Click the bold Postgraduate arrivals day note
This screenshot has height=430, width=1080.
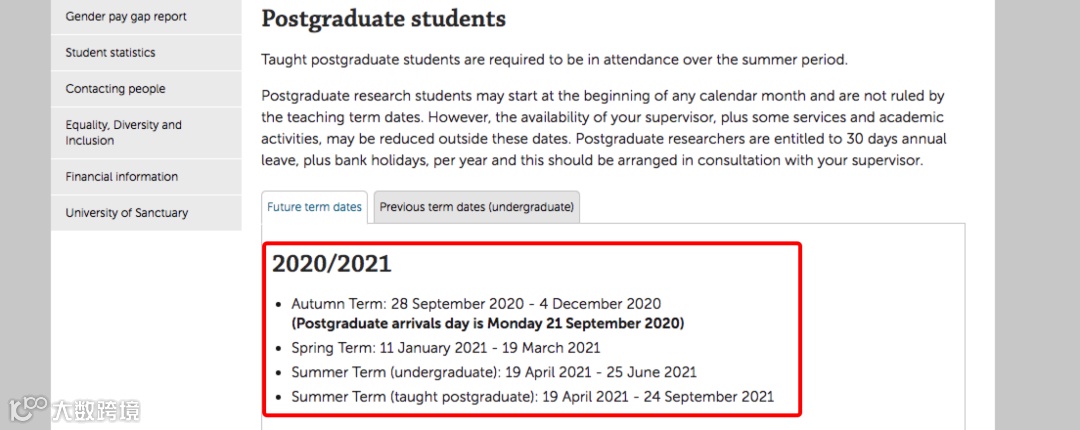[488, 324]
